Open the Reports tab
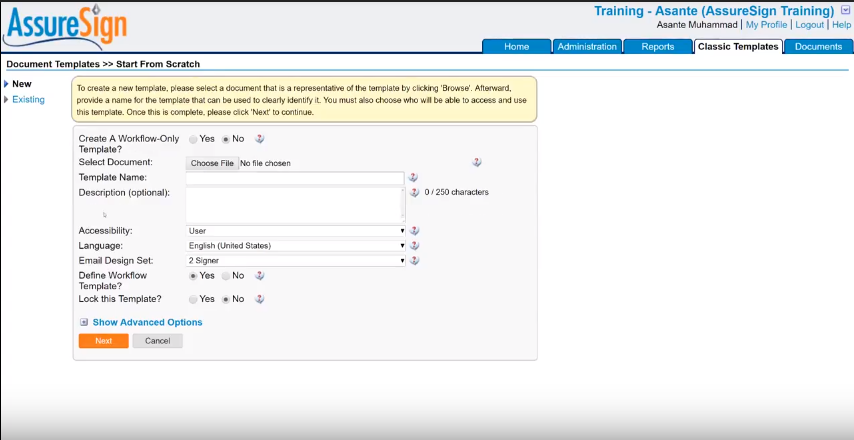This screenshot has width=854, height=440. (x=657, y=46)
